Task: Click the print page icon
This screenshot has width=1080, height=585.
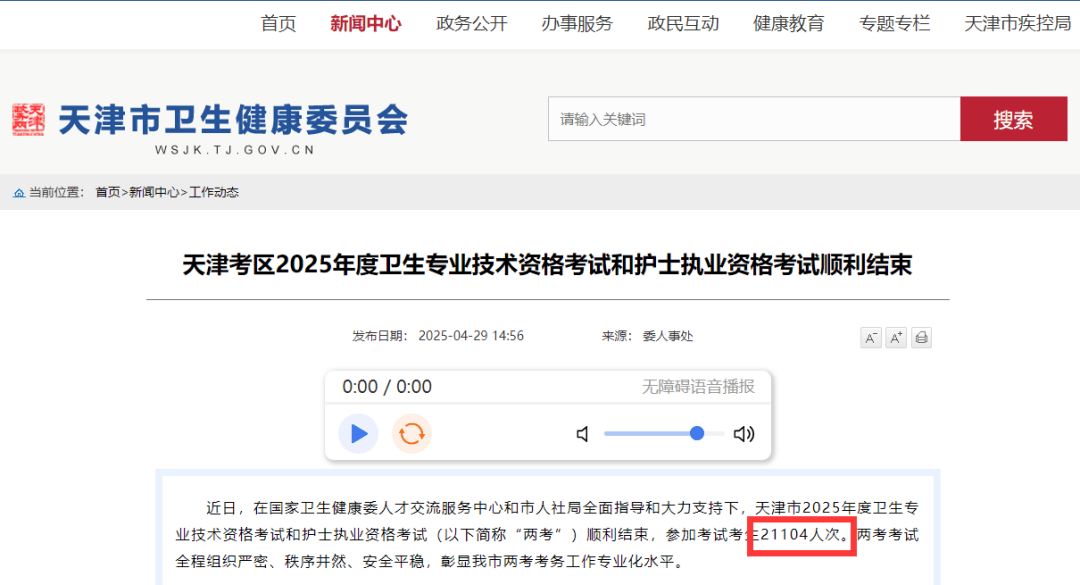Action: pos(921,337)
